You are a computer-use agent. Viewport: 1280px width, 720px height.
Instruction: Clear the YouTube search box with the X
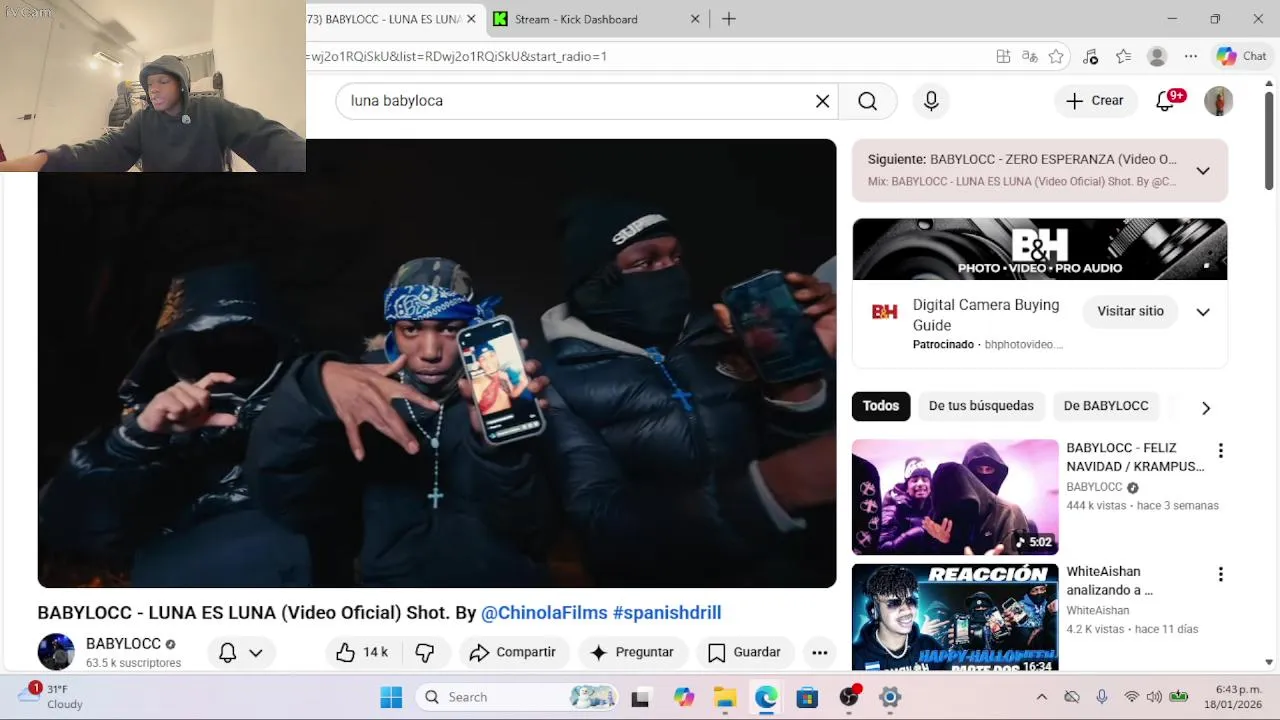(822, 101)
